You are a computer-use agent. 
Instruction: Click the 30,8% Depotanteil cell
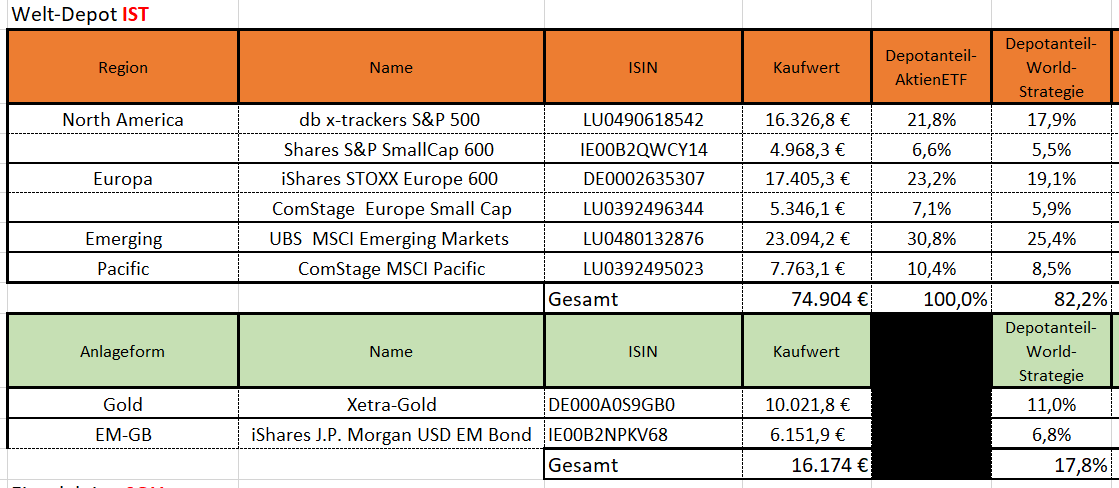point(931,239)
